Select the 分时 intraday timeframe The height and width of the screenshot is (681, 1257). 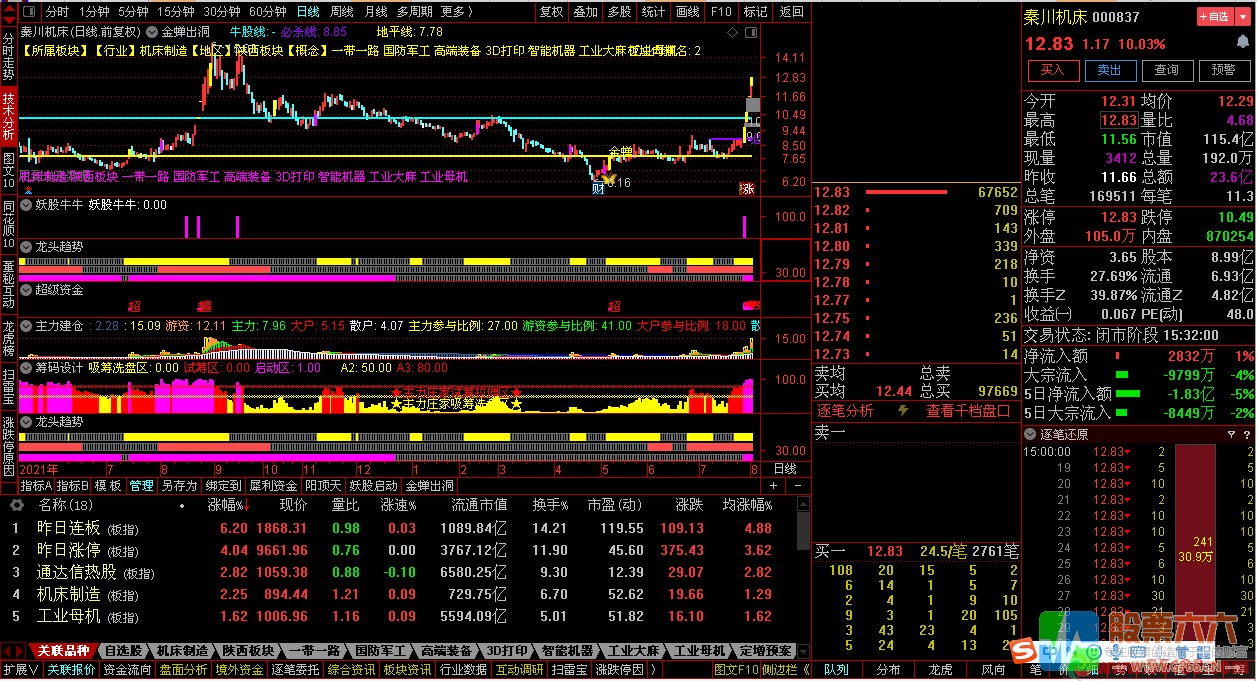pyautogui.click(x=57, y=11)
